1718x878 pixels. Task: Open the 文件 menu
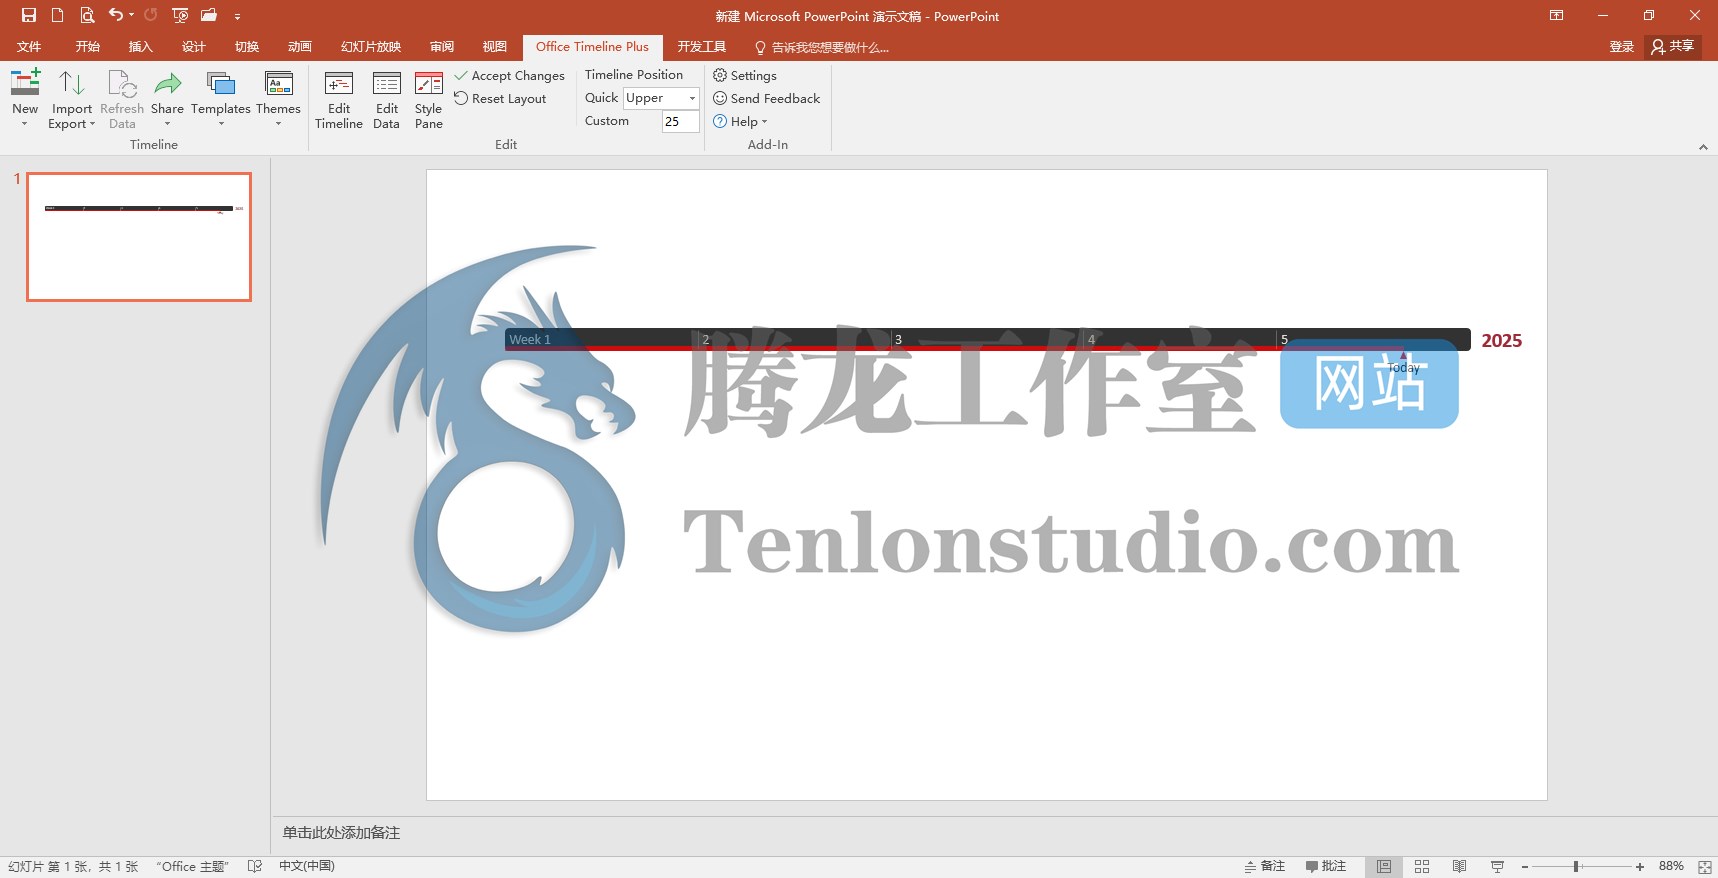pyautogui.click(x=29, y=47)
